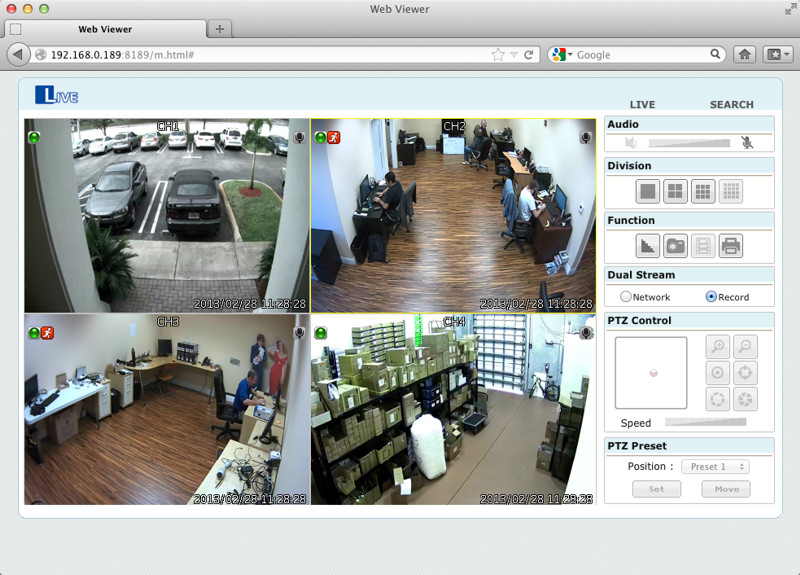Switch to the SEARCH tab

coord(732,104)
